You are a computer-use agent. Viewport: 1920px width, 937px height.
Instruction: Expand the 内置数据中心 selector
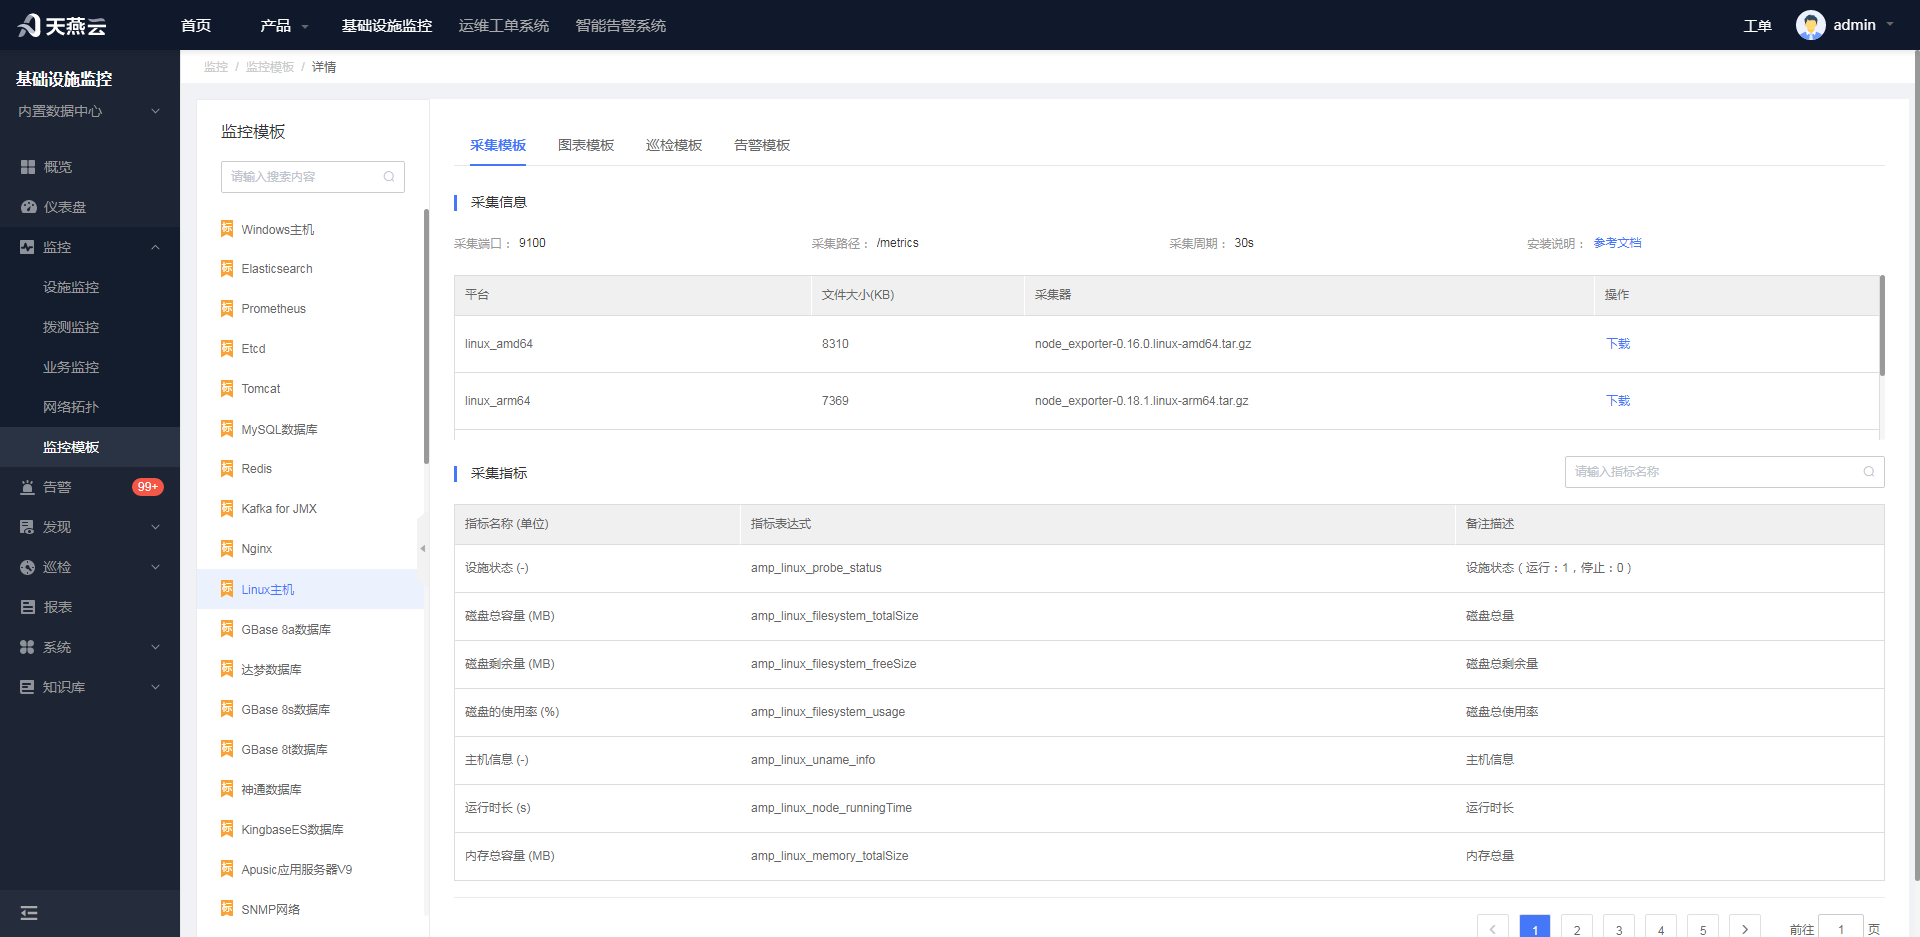(88, 111)
